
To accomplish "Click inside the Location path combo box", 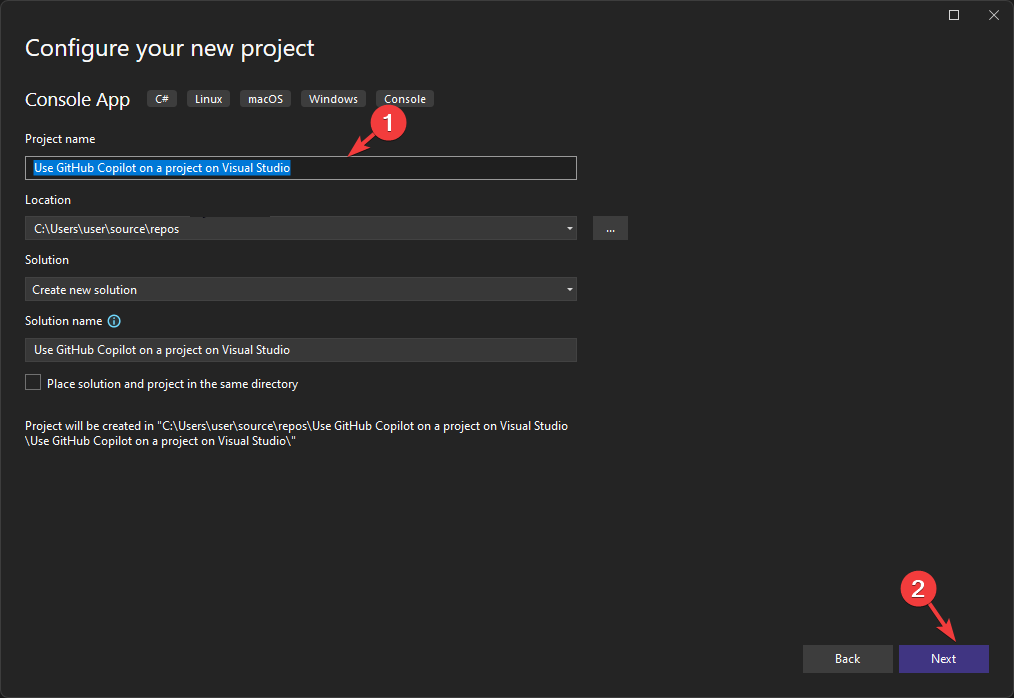I will 290,229.
